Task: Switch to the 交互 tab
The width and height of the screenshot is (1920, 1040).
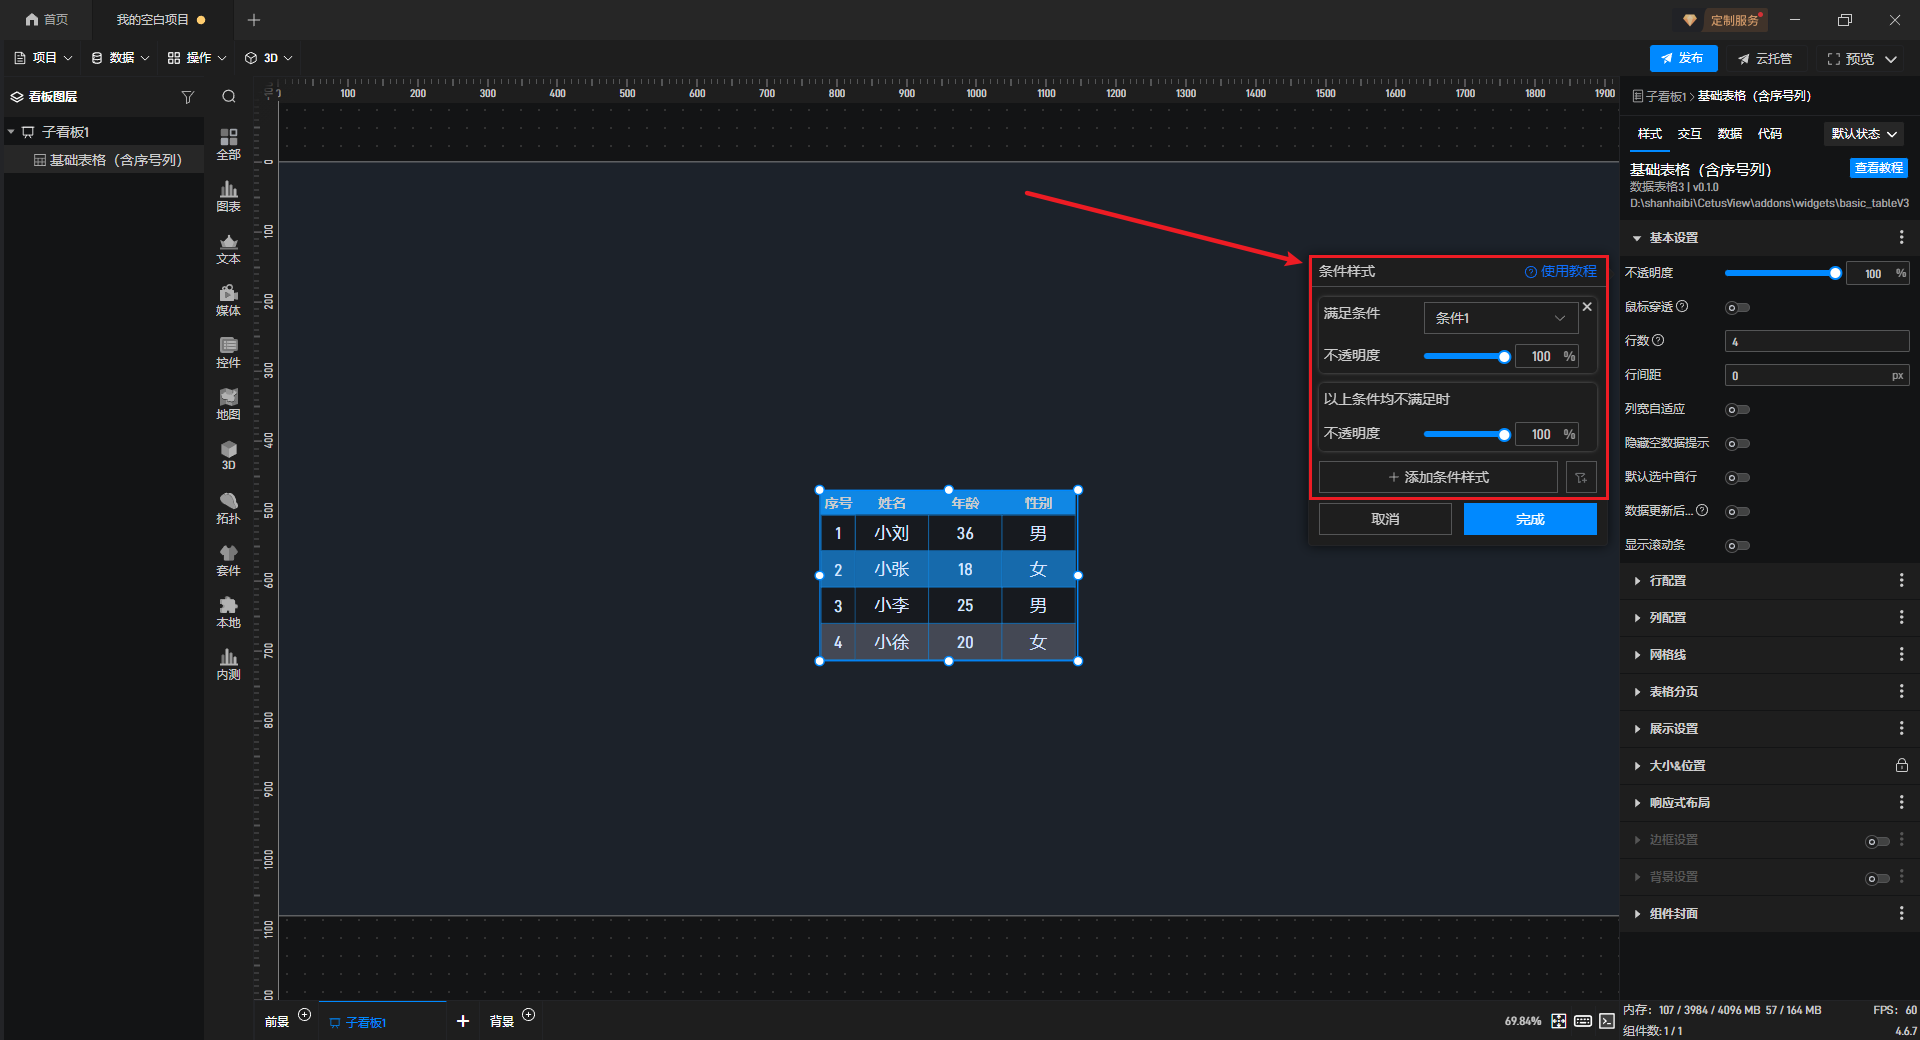Action: point(1689,134)
